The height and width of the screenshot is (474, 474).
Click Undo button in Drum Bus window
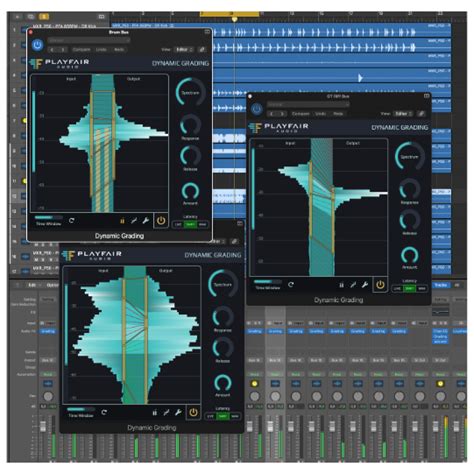(x=101, y=49)
